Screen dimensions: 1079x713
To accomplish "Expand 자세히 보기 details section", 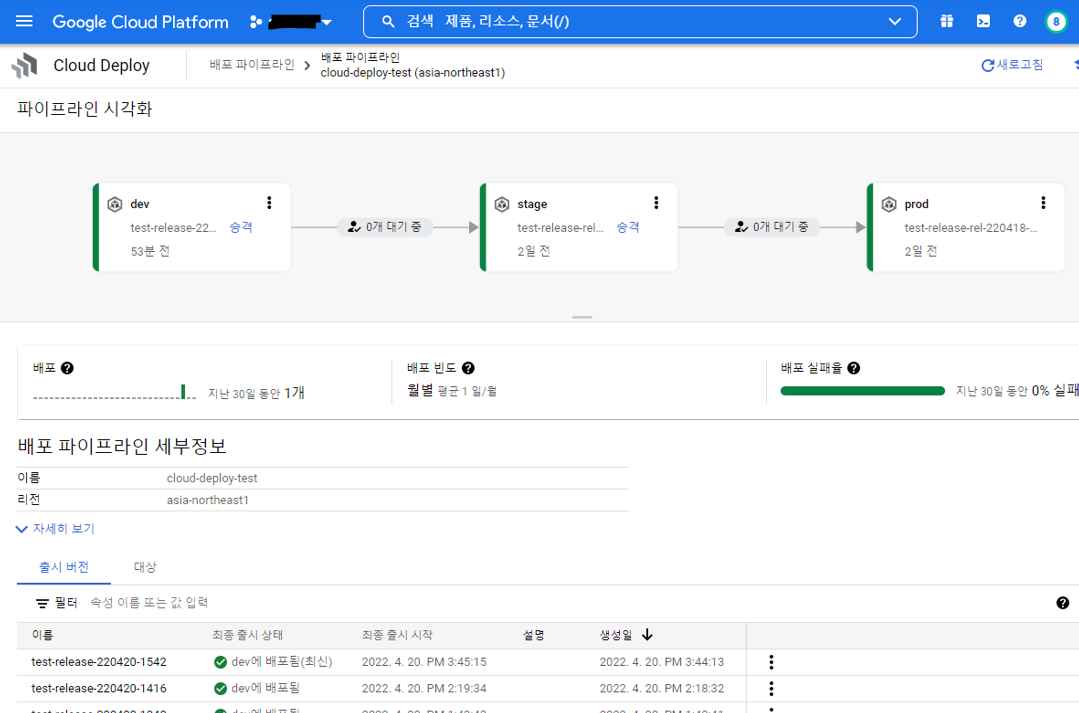I will [55, 529].
